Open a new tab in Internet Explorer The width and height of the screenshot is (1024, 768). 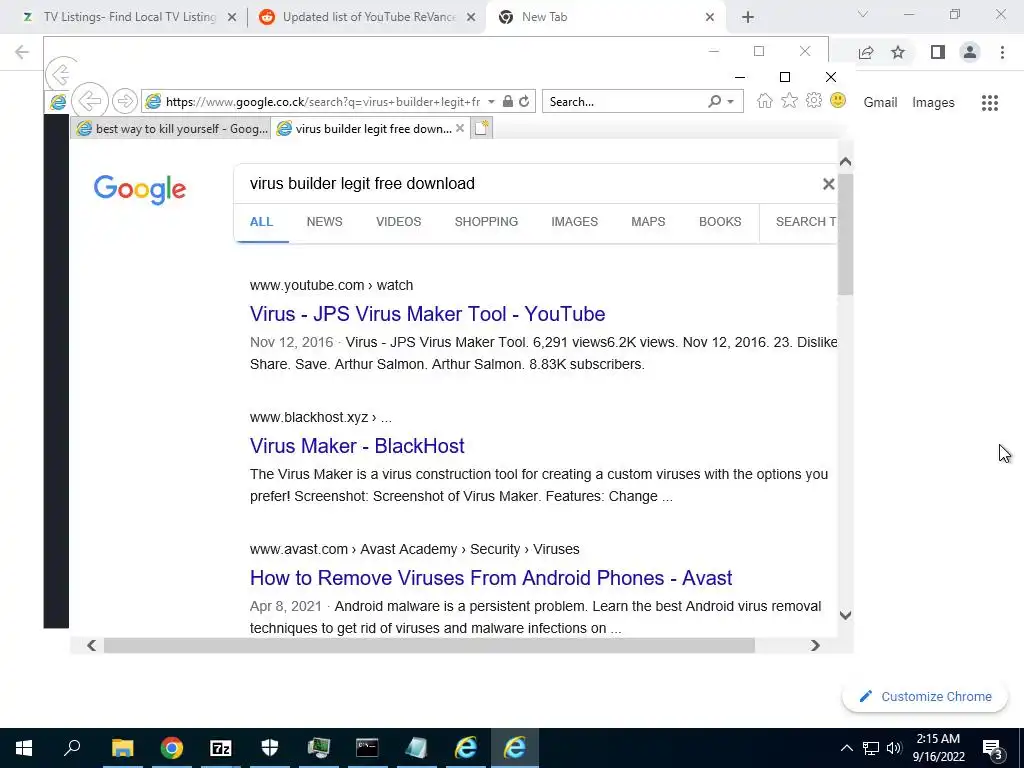click(481, 128)
